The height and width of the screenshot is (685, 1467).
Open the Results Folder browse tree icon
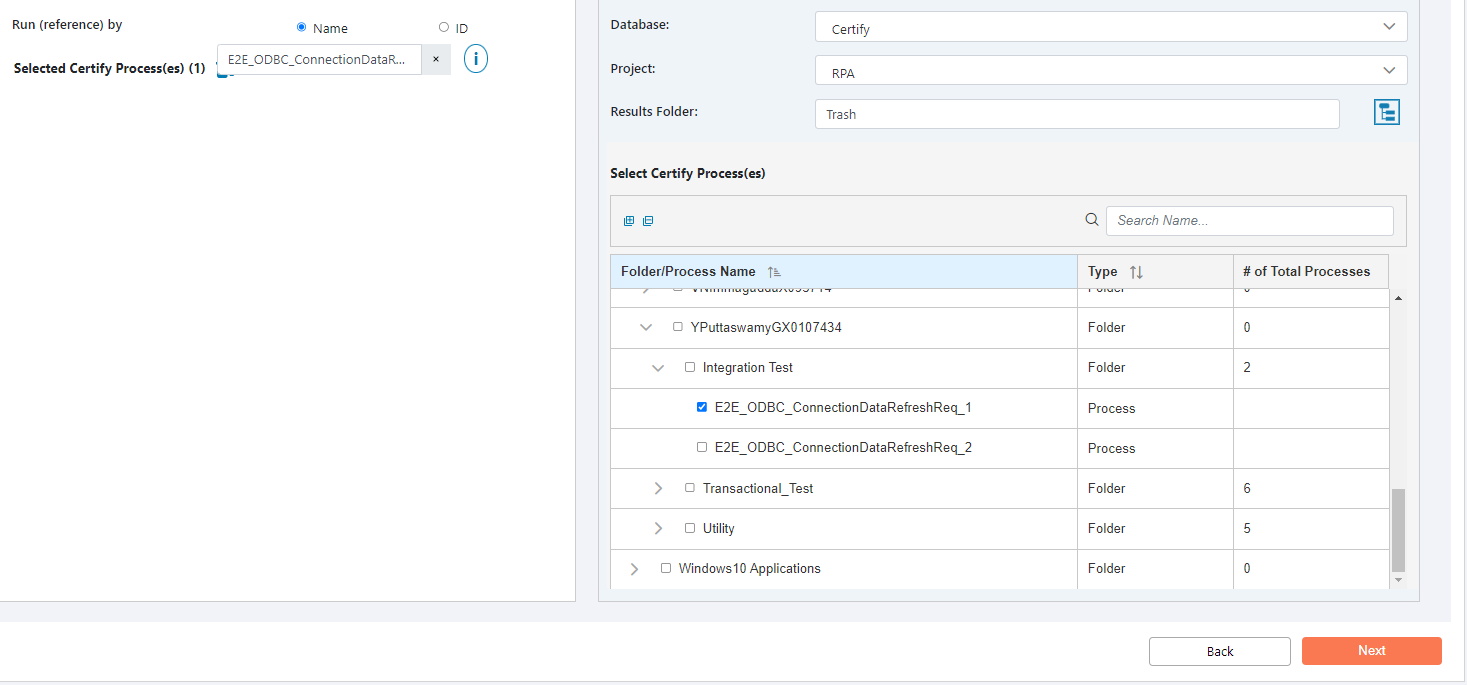[x=1386, y=113]
